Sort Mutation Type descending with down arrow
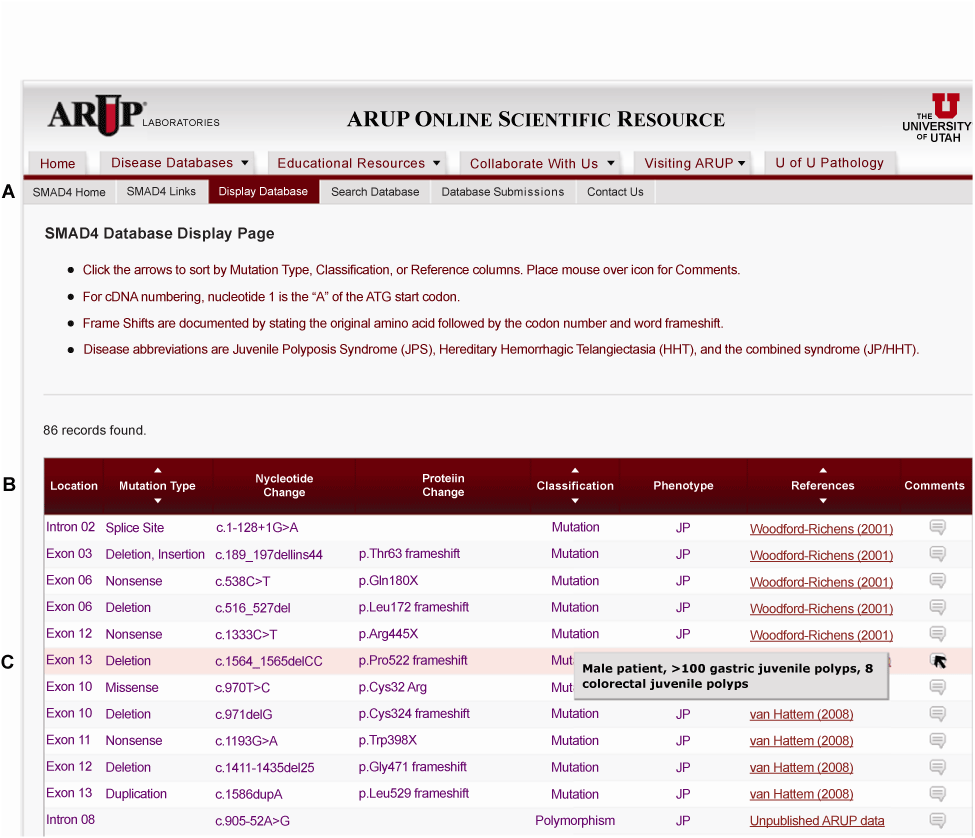Image resolution: width=975 pixels, height=838 pixels. coord(157,500)
